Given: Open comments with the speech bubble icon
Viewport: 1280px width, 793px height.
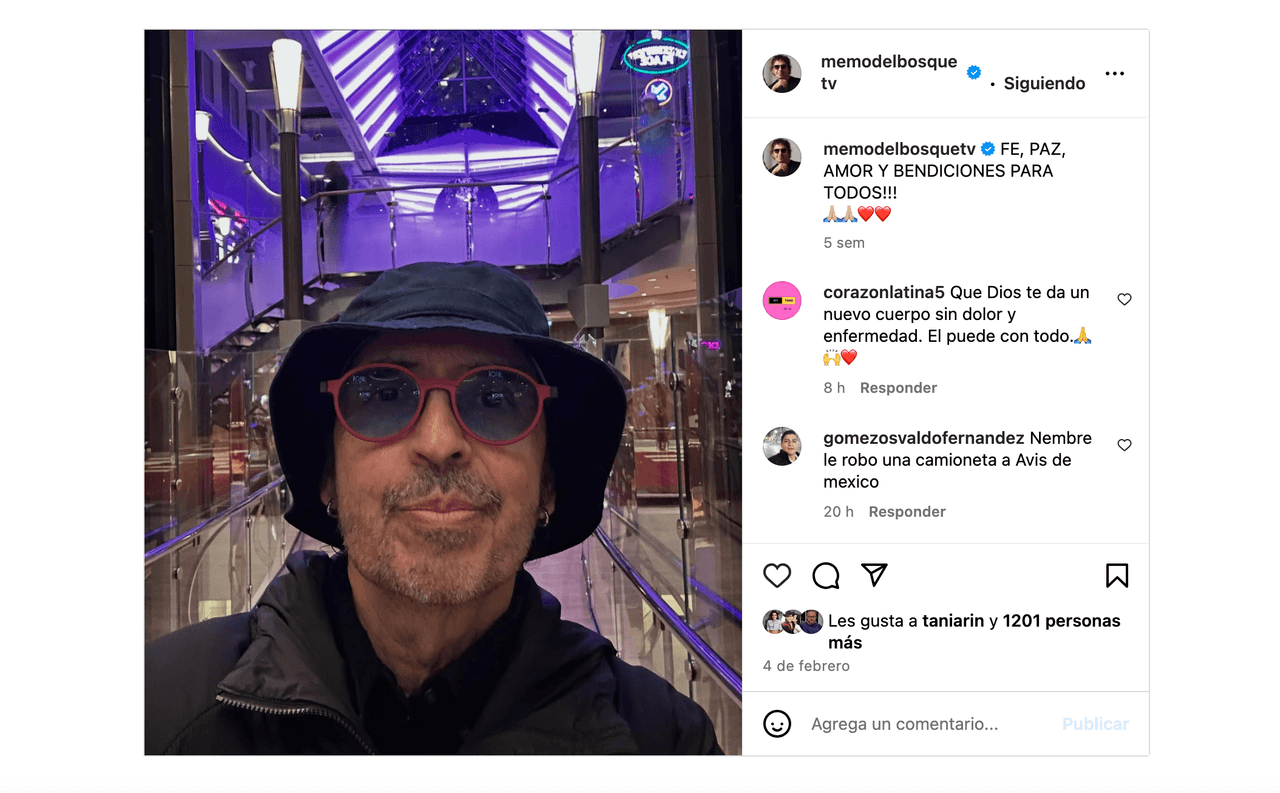Looking at the screenshot, I should [x=826, y=575].
